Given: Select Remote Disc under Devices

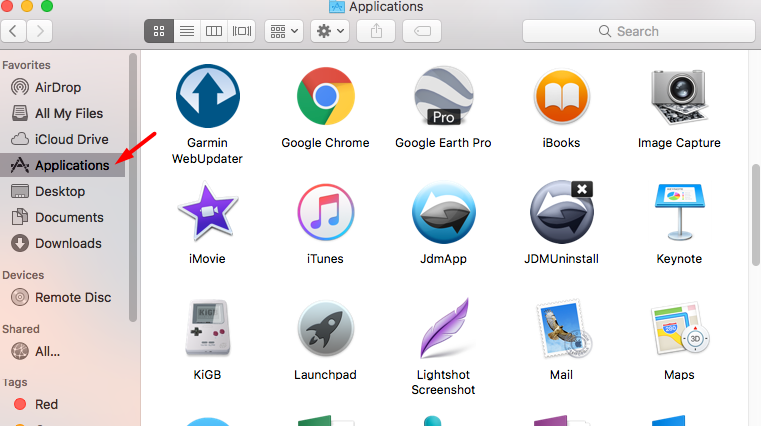Looking at the screenshot, I should point(63,297).
